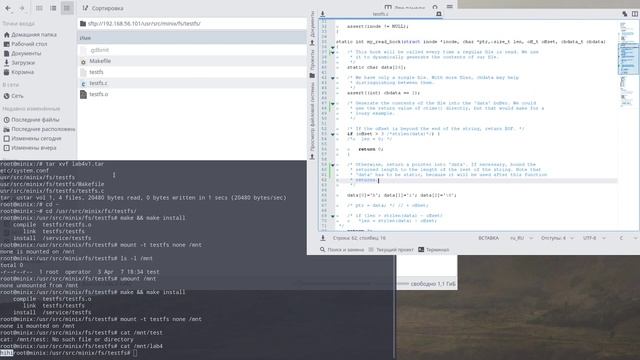
Task: Open Поиск и замена panel
Action: tap(342, 250)
